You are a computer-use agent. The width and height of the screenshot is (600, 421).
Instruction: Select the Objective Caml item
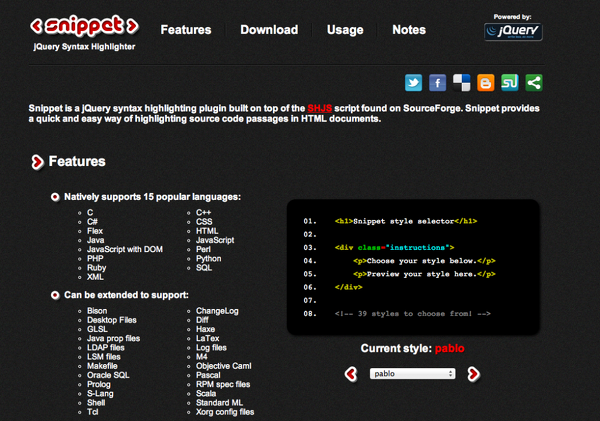coord(224,366)
